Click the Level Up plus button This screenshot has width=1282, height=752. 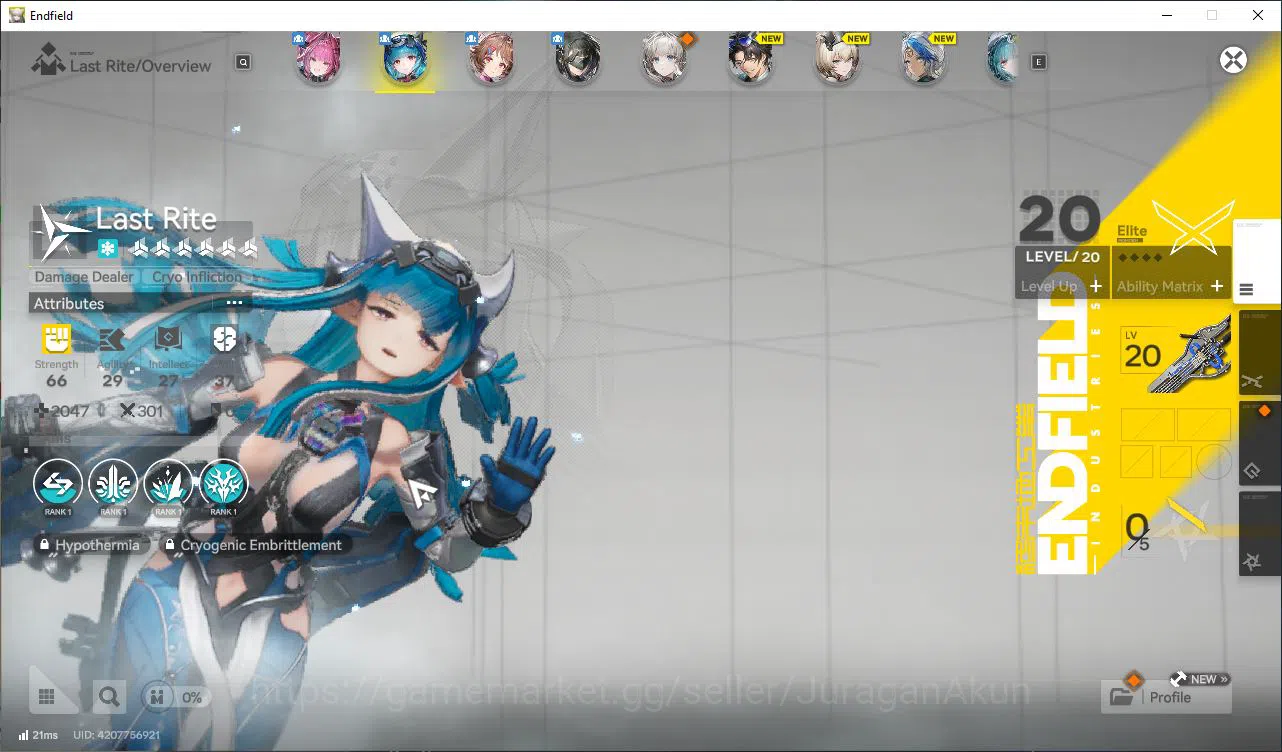pyautogui.click(x=1096, y=286)
